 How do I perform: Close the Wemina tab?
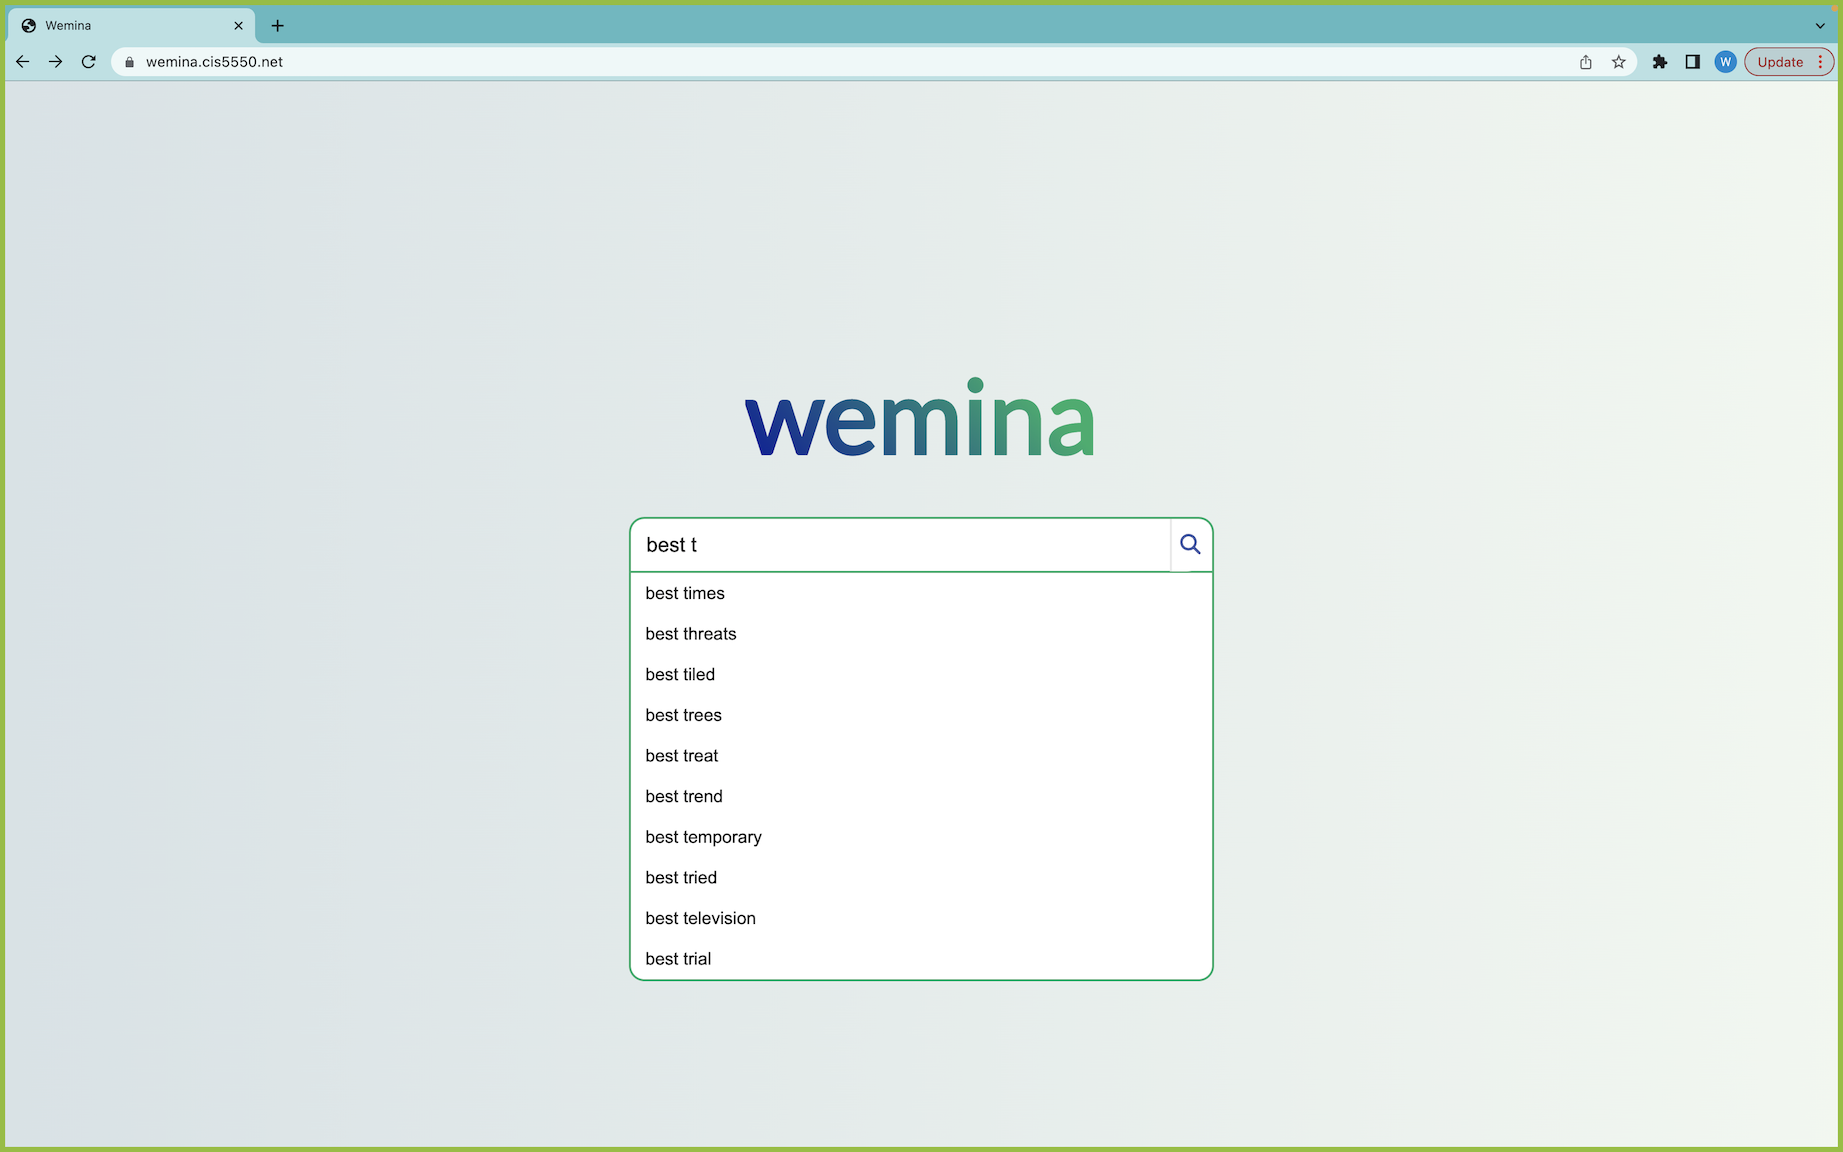point(238,26)
